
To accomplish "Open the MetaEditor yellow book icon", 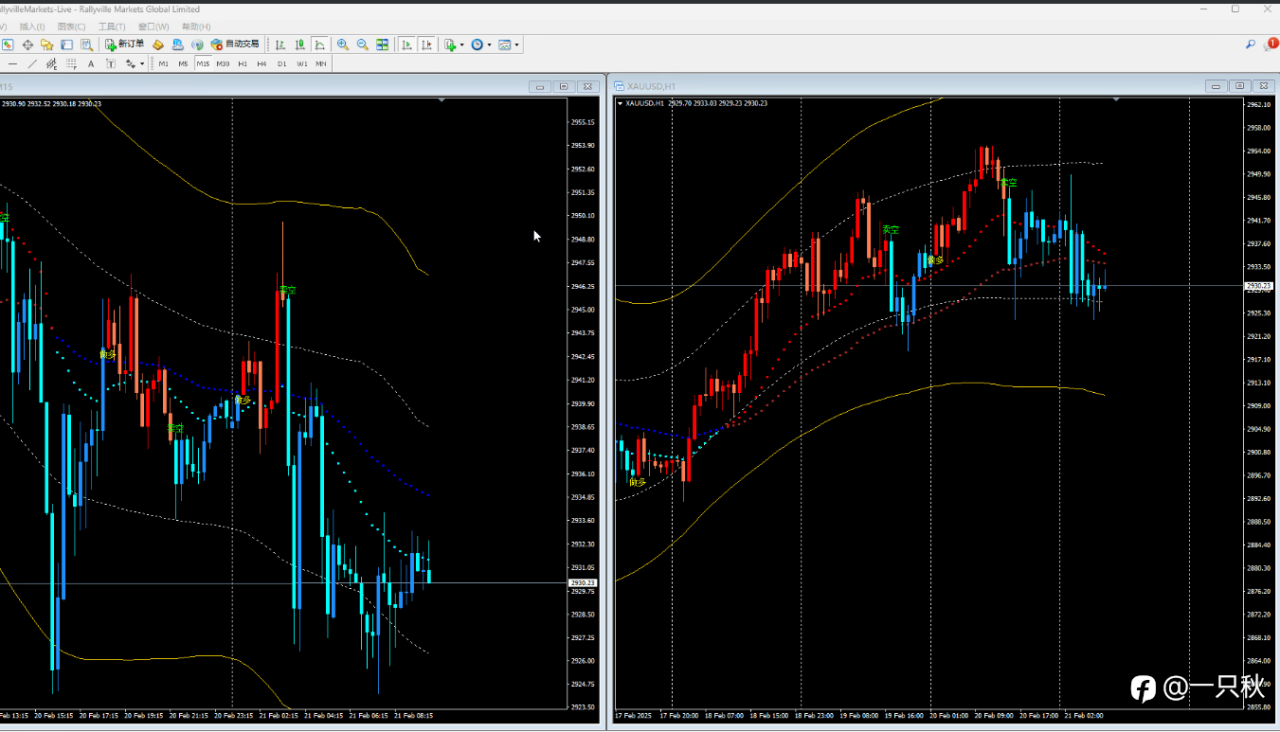I will click(158, 45).
